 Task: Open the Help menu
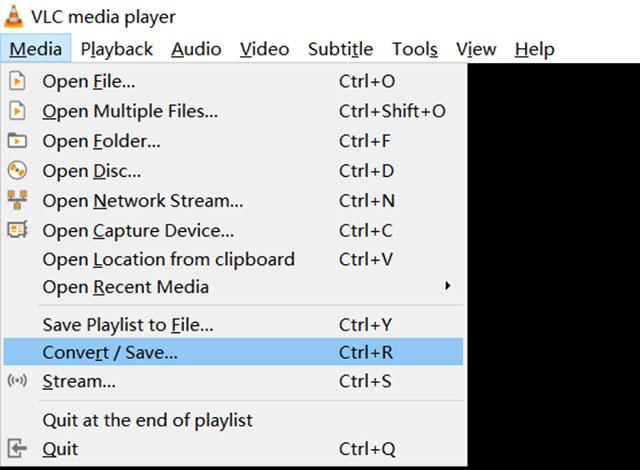coord(534,49)
